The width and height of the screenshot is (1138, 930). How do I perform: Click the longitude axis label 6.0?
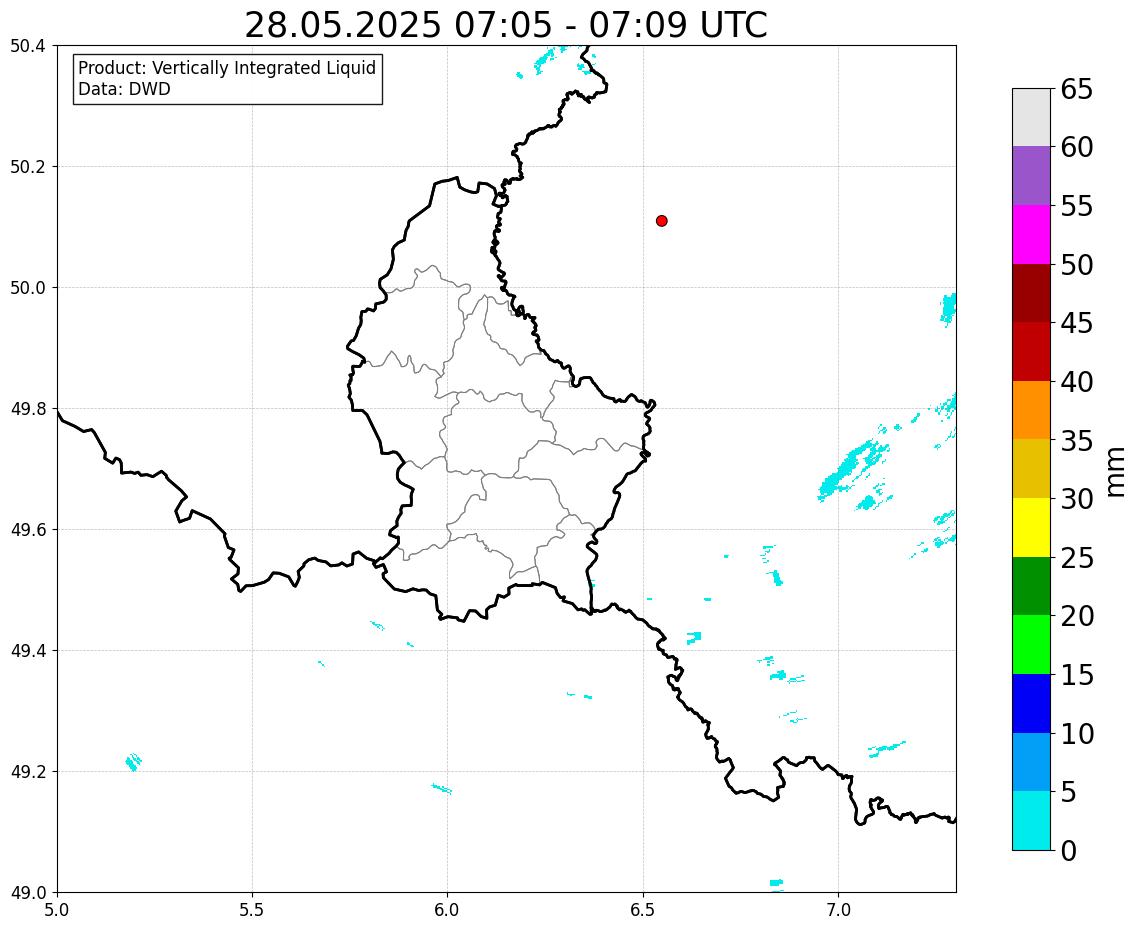(x=447, y=910)
